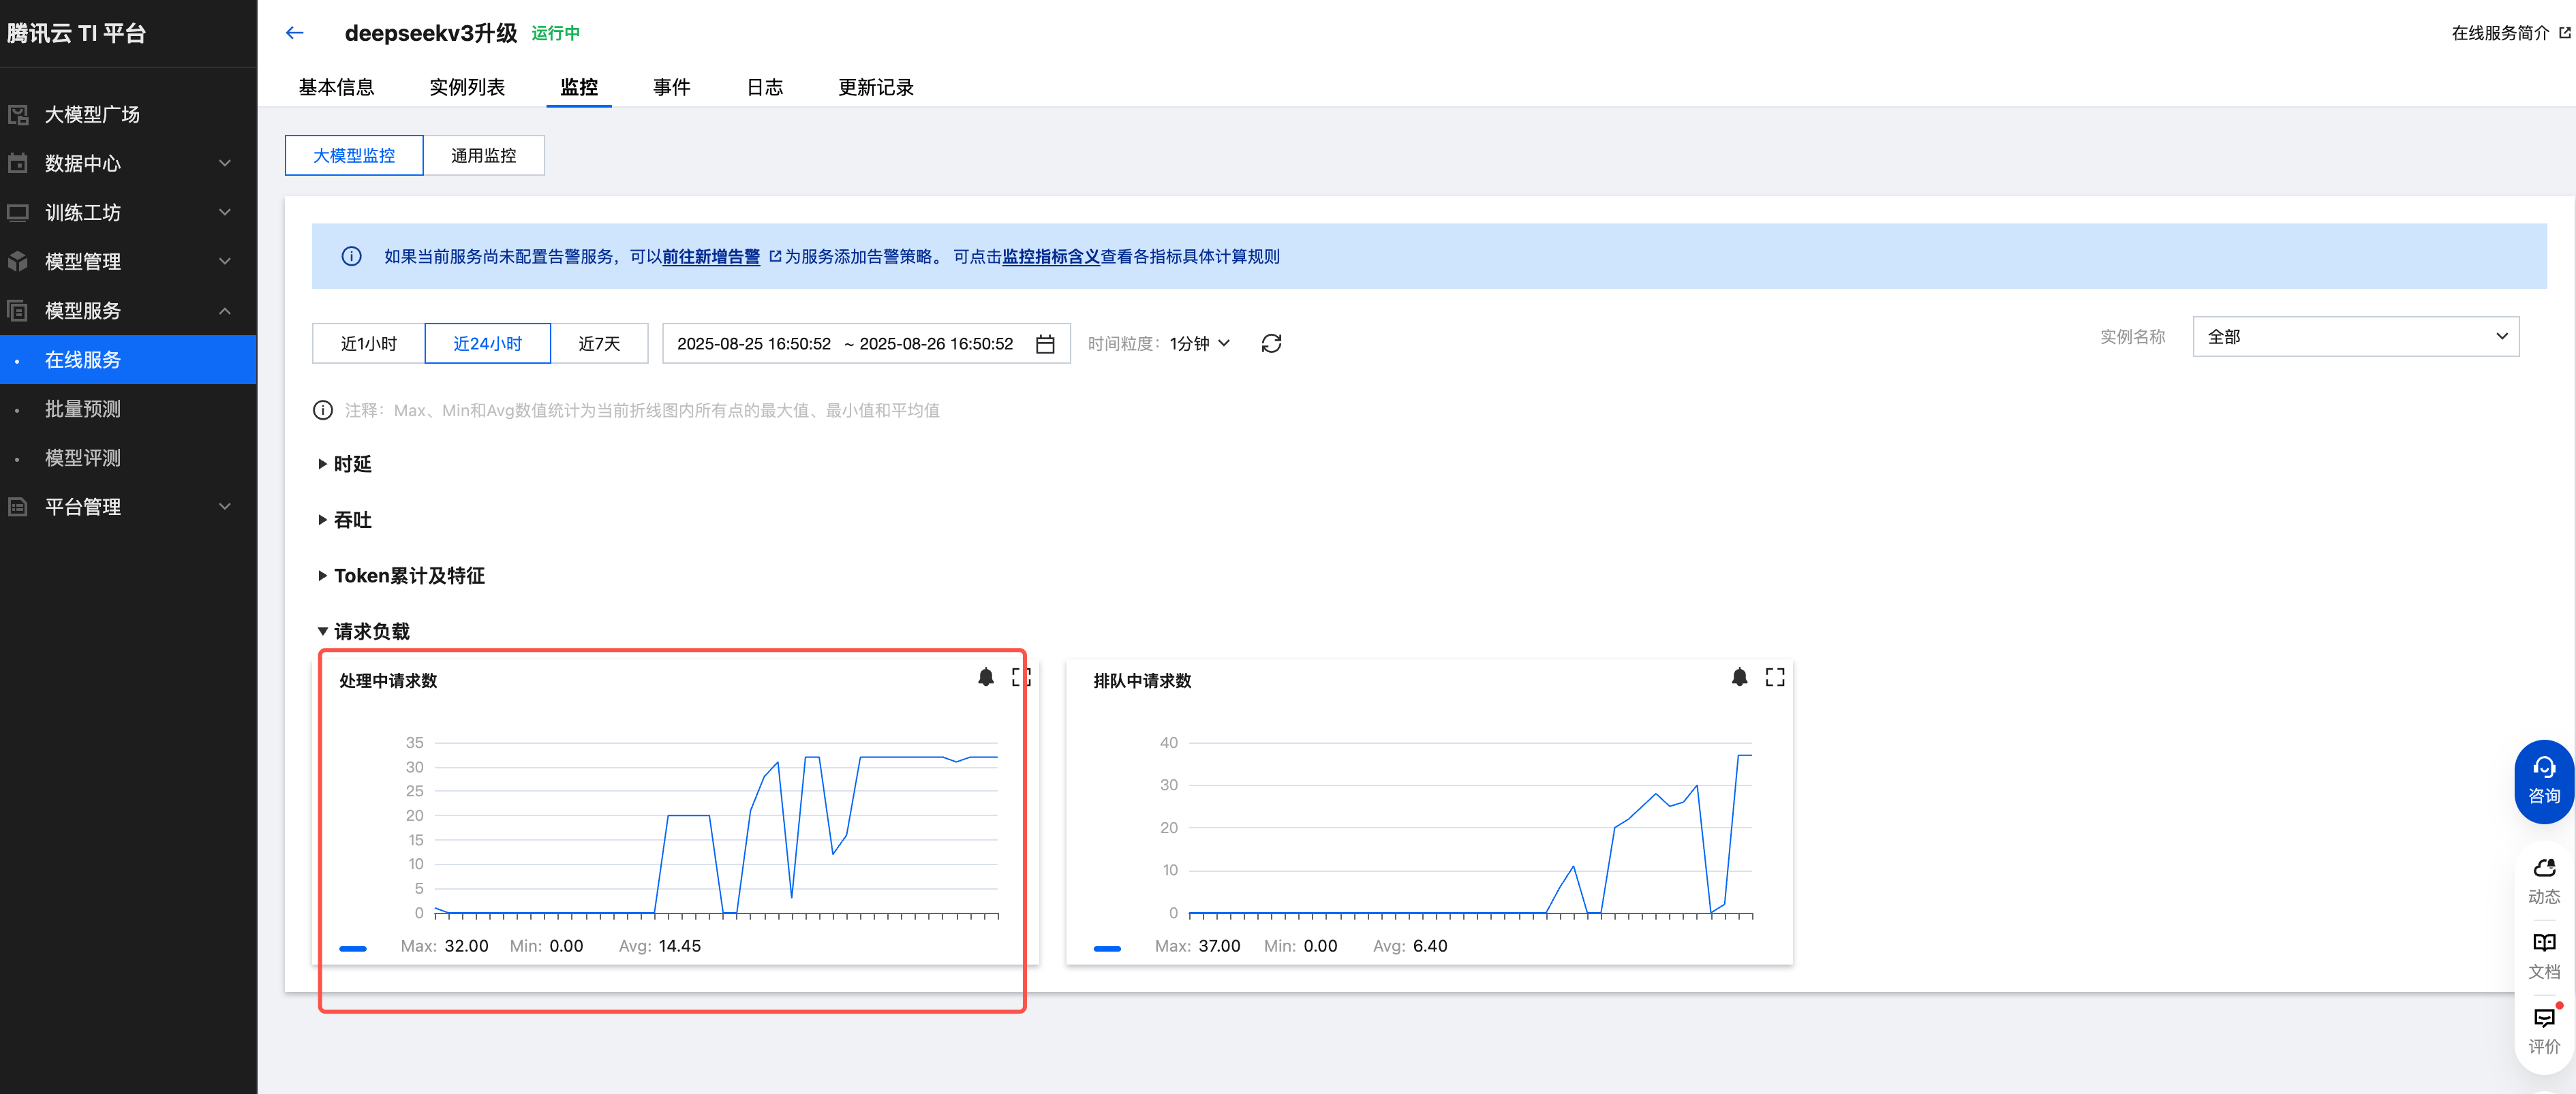Open the 咨询 support headset button

[2543, 780]
